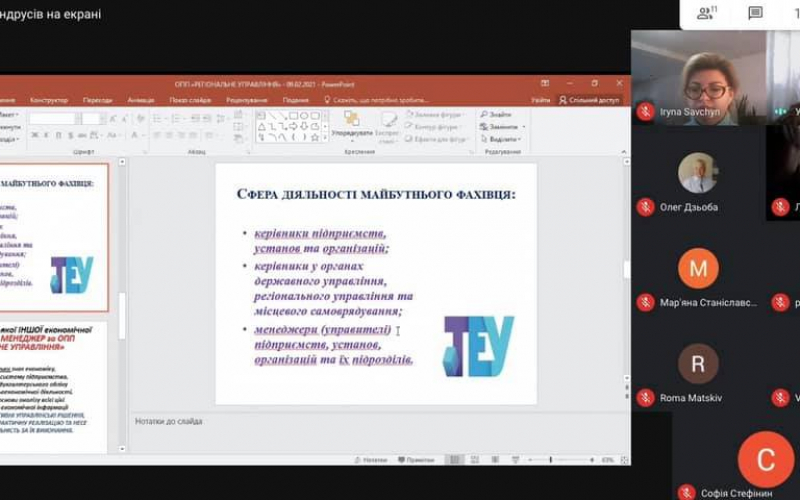The height and width of the screenshot is (500, 800).
Task: Open Line Spacing dropdown
Action: click(x=221, y=119)
